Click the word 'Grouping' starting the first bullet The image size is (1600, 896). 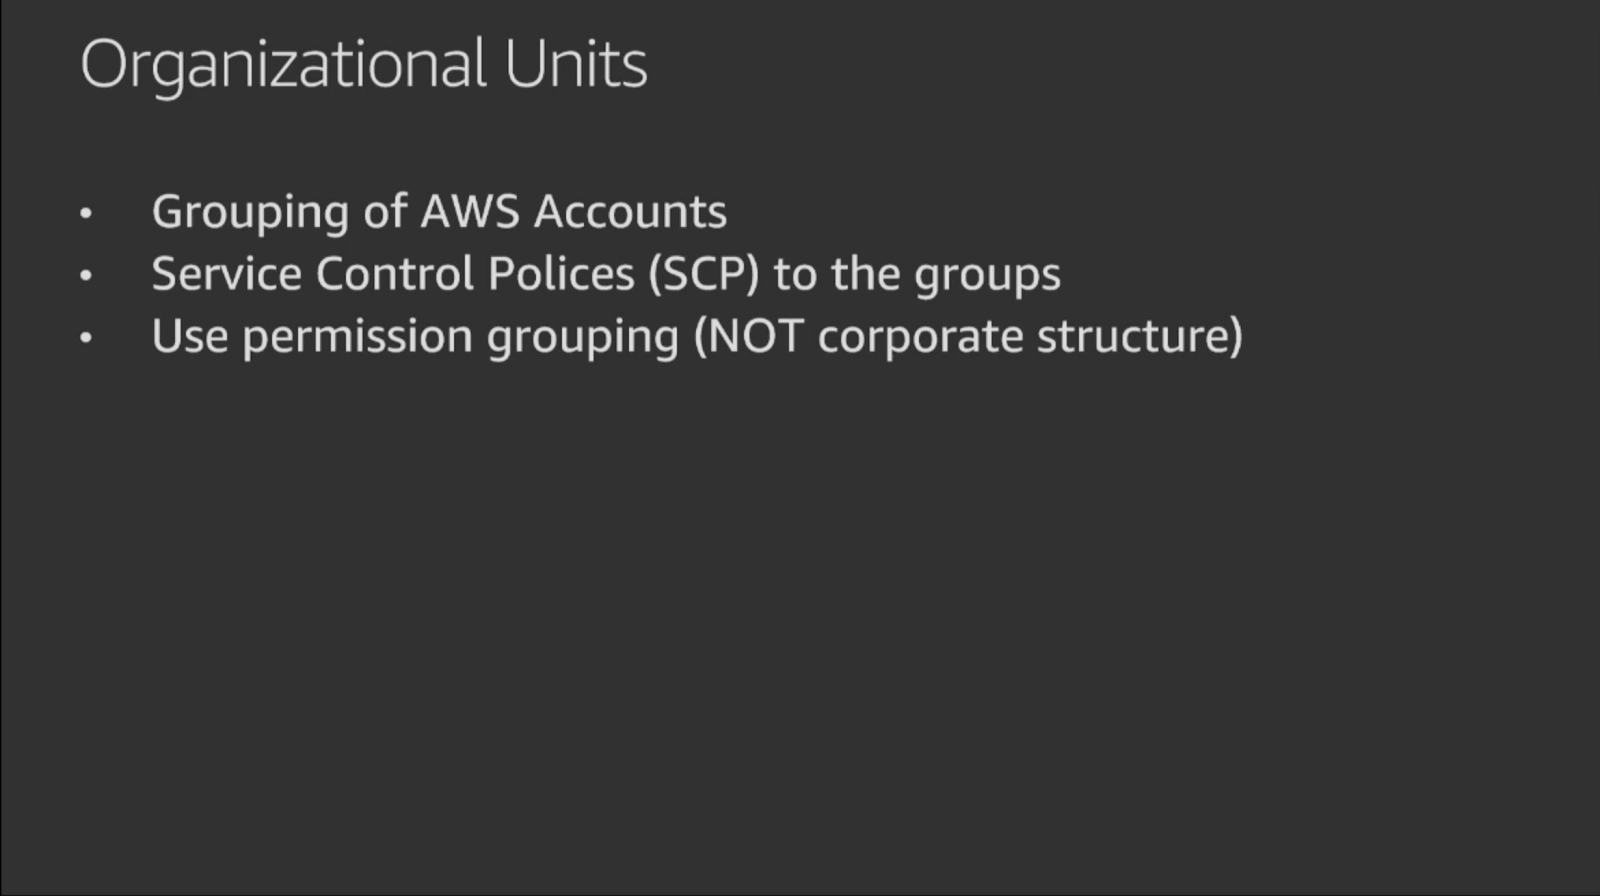(x=251, y=213)
